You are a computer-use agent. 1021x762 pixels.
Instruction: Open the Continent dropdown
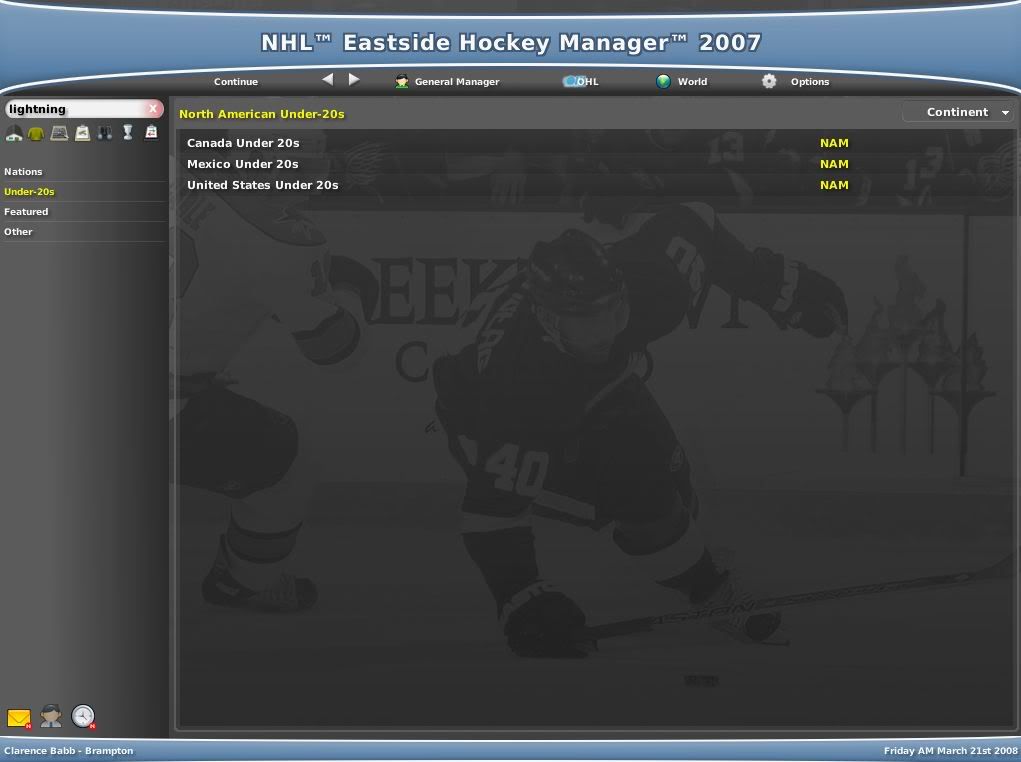[960, 113]
